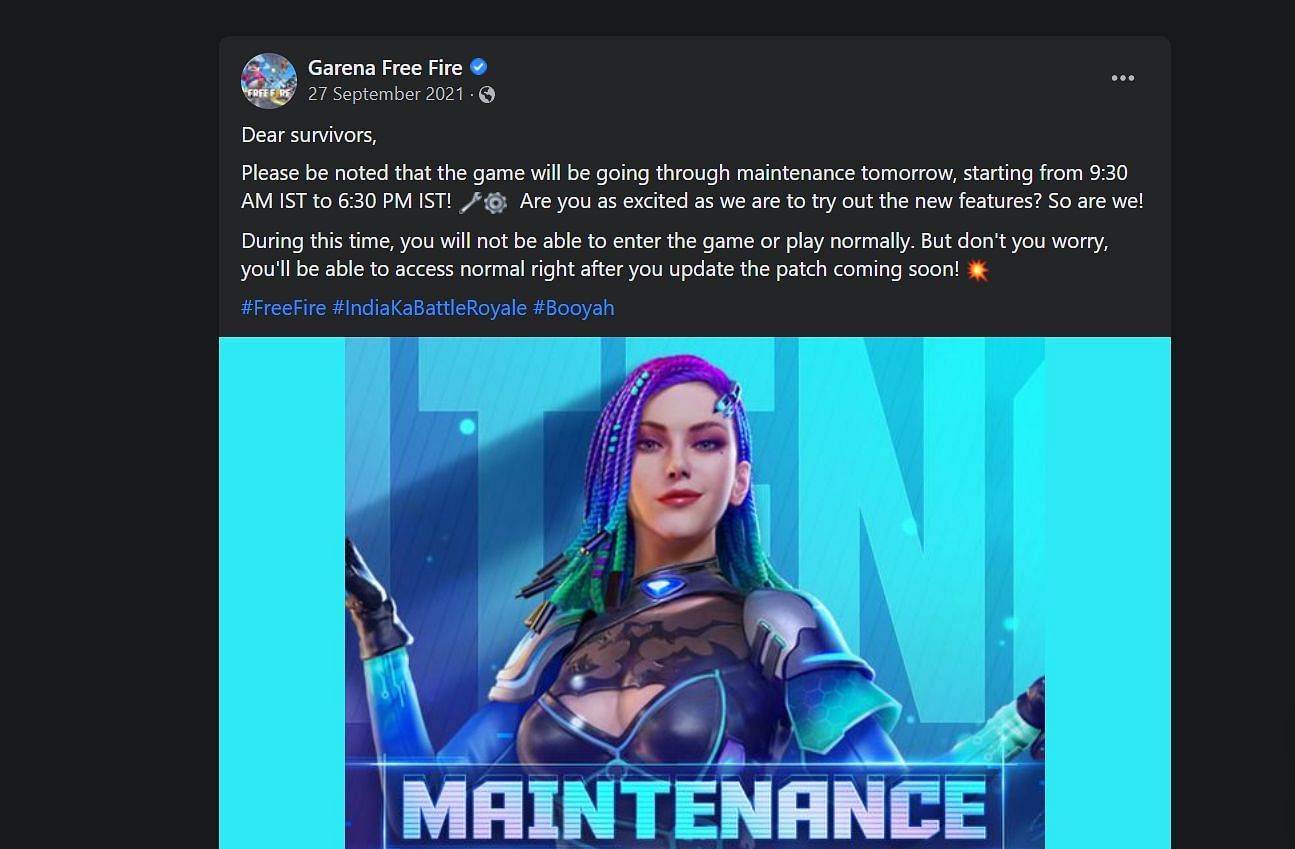Open the Garena Free Fire profile picture

point(269,81)
